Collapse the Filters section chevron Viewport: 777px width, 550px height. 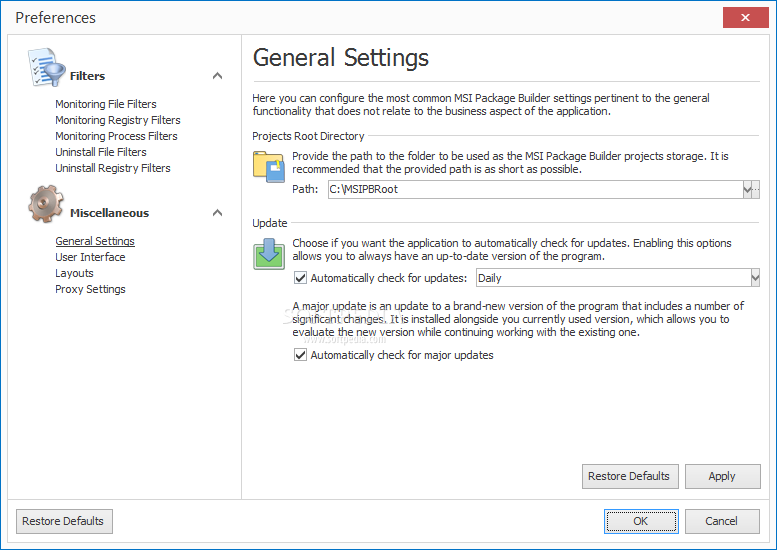[x=217, y=76]
